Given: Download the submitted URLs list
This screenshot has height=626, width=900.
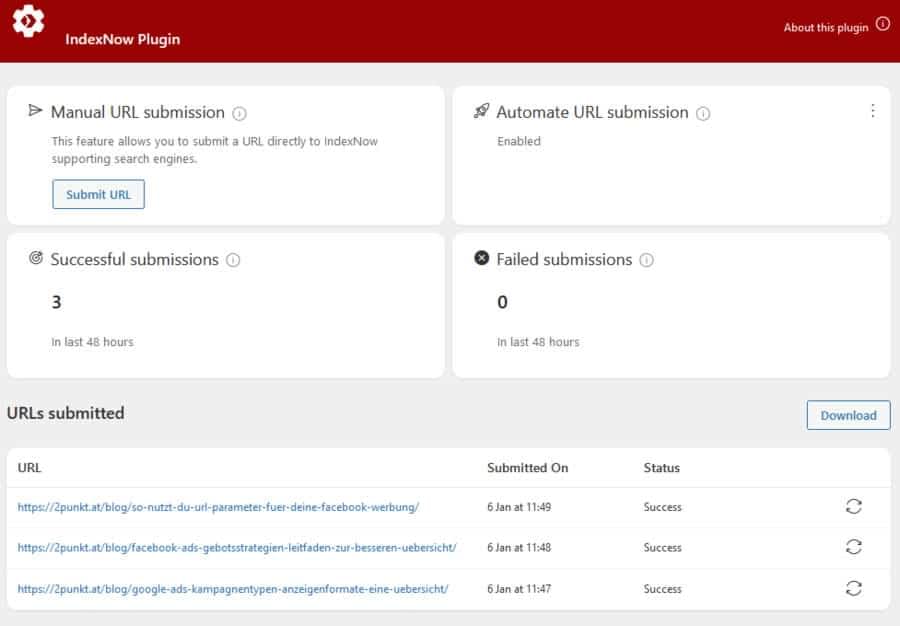Looking at the screenshot, I should click(x=848, y=415).
